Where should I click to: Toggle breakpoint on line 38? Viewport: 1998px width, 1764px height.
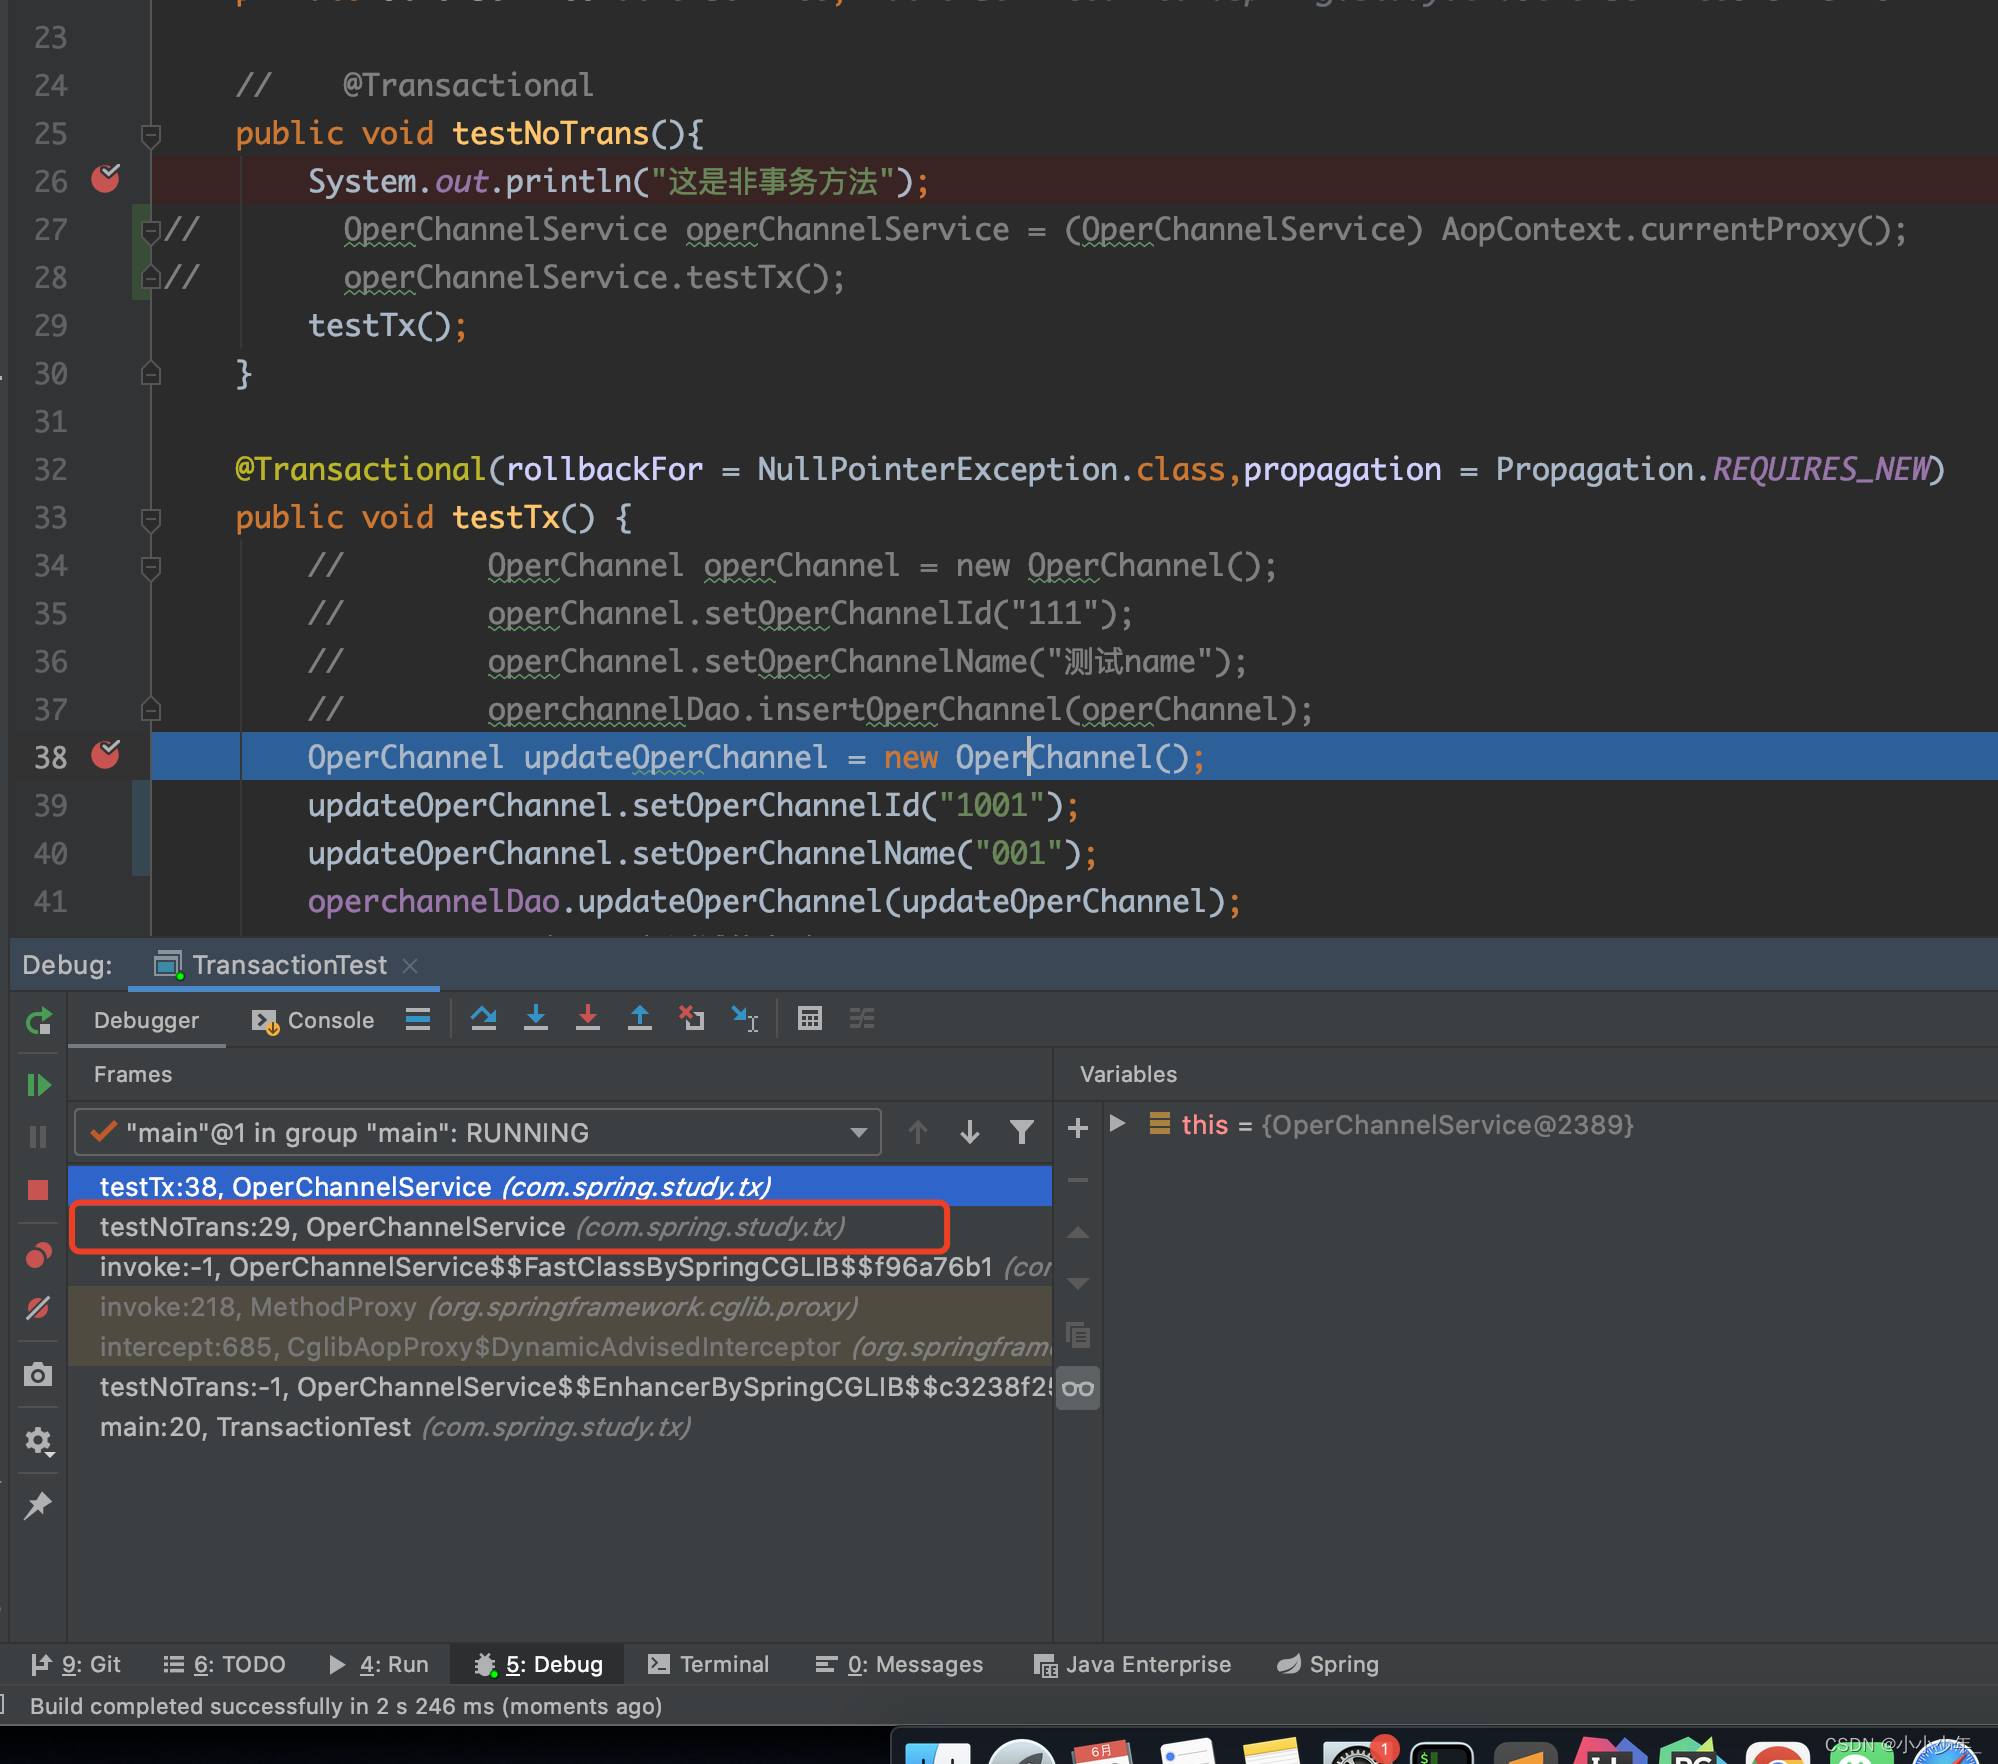click(105, 756)
